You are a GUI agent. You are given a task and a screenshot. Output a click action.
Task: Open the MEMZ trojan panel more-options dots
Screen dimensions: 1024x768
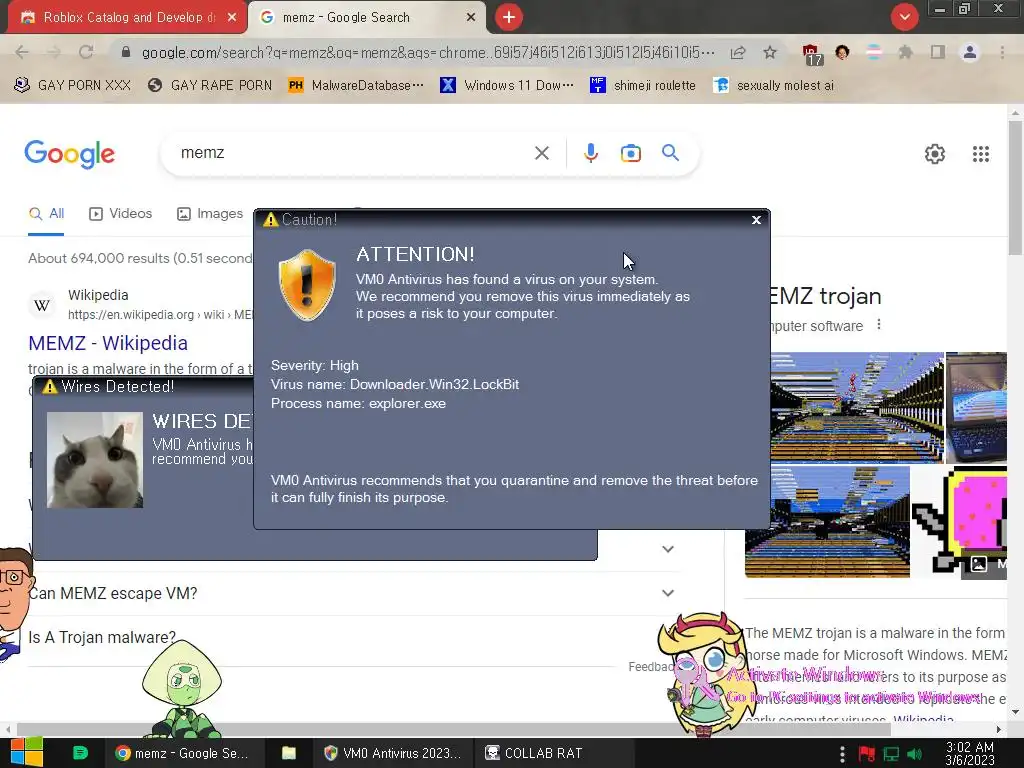point(879,325)
